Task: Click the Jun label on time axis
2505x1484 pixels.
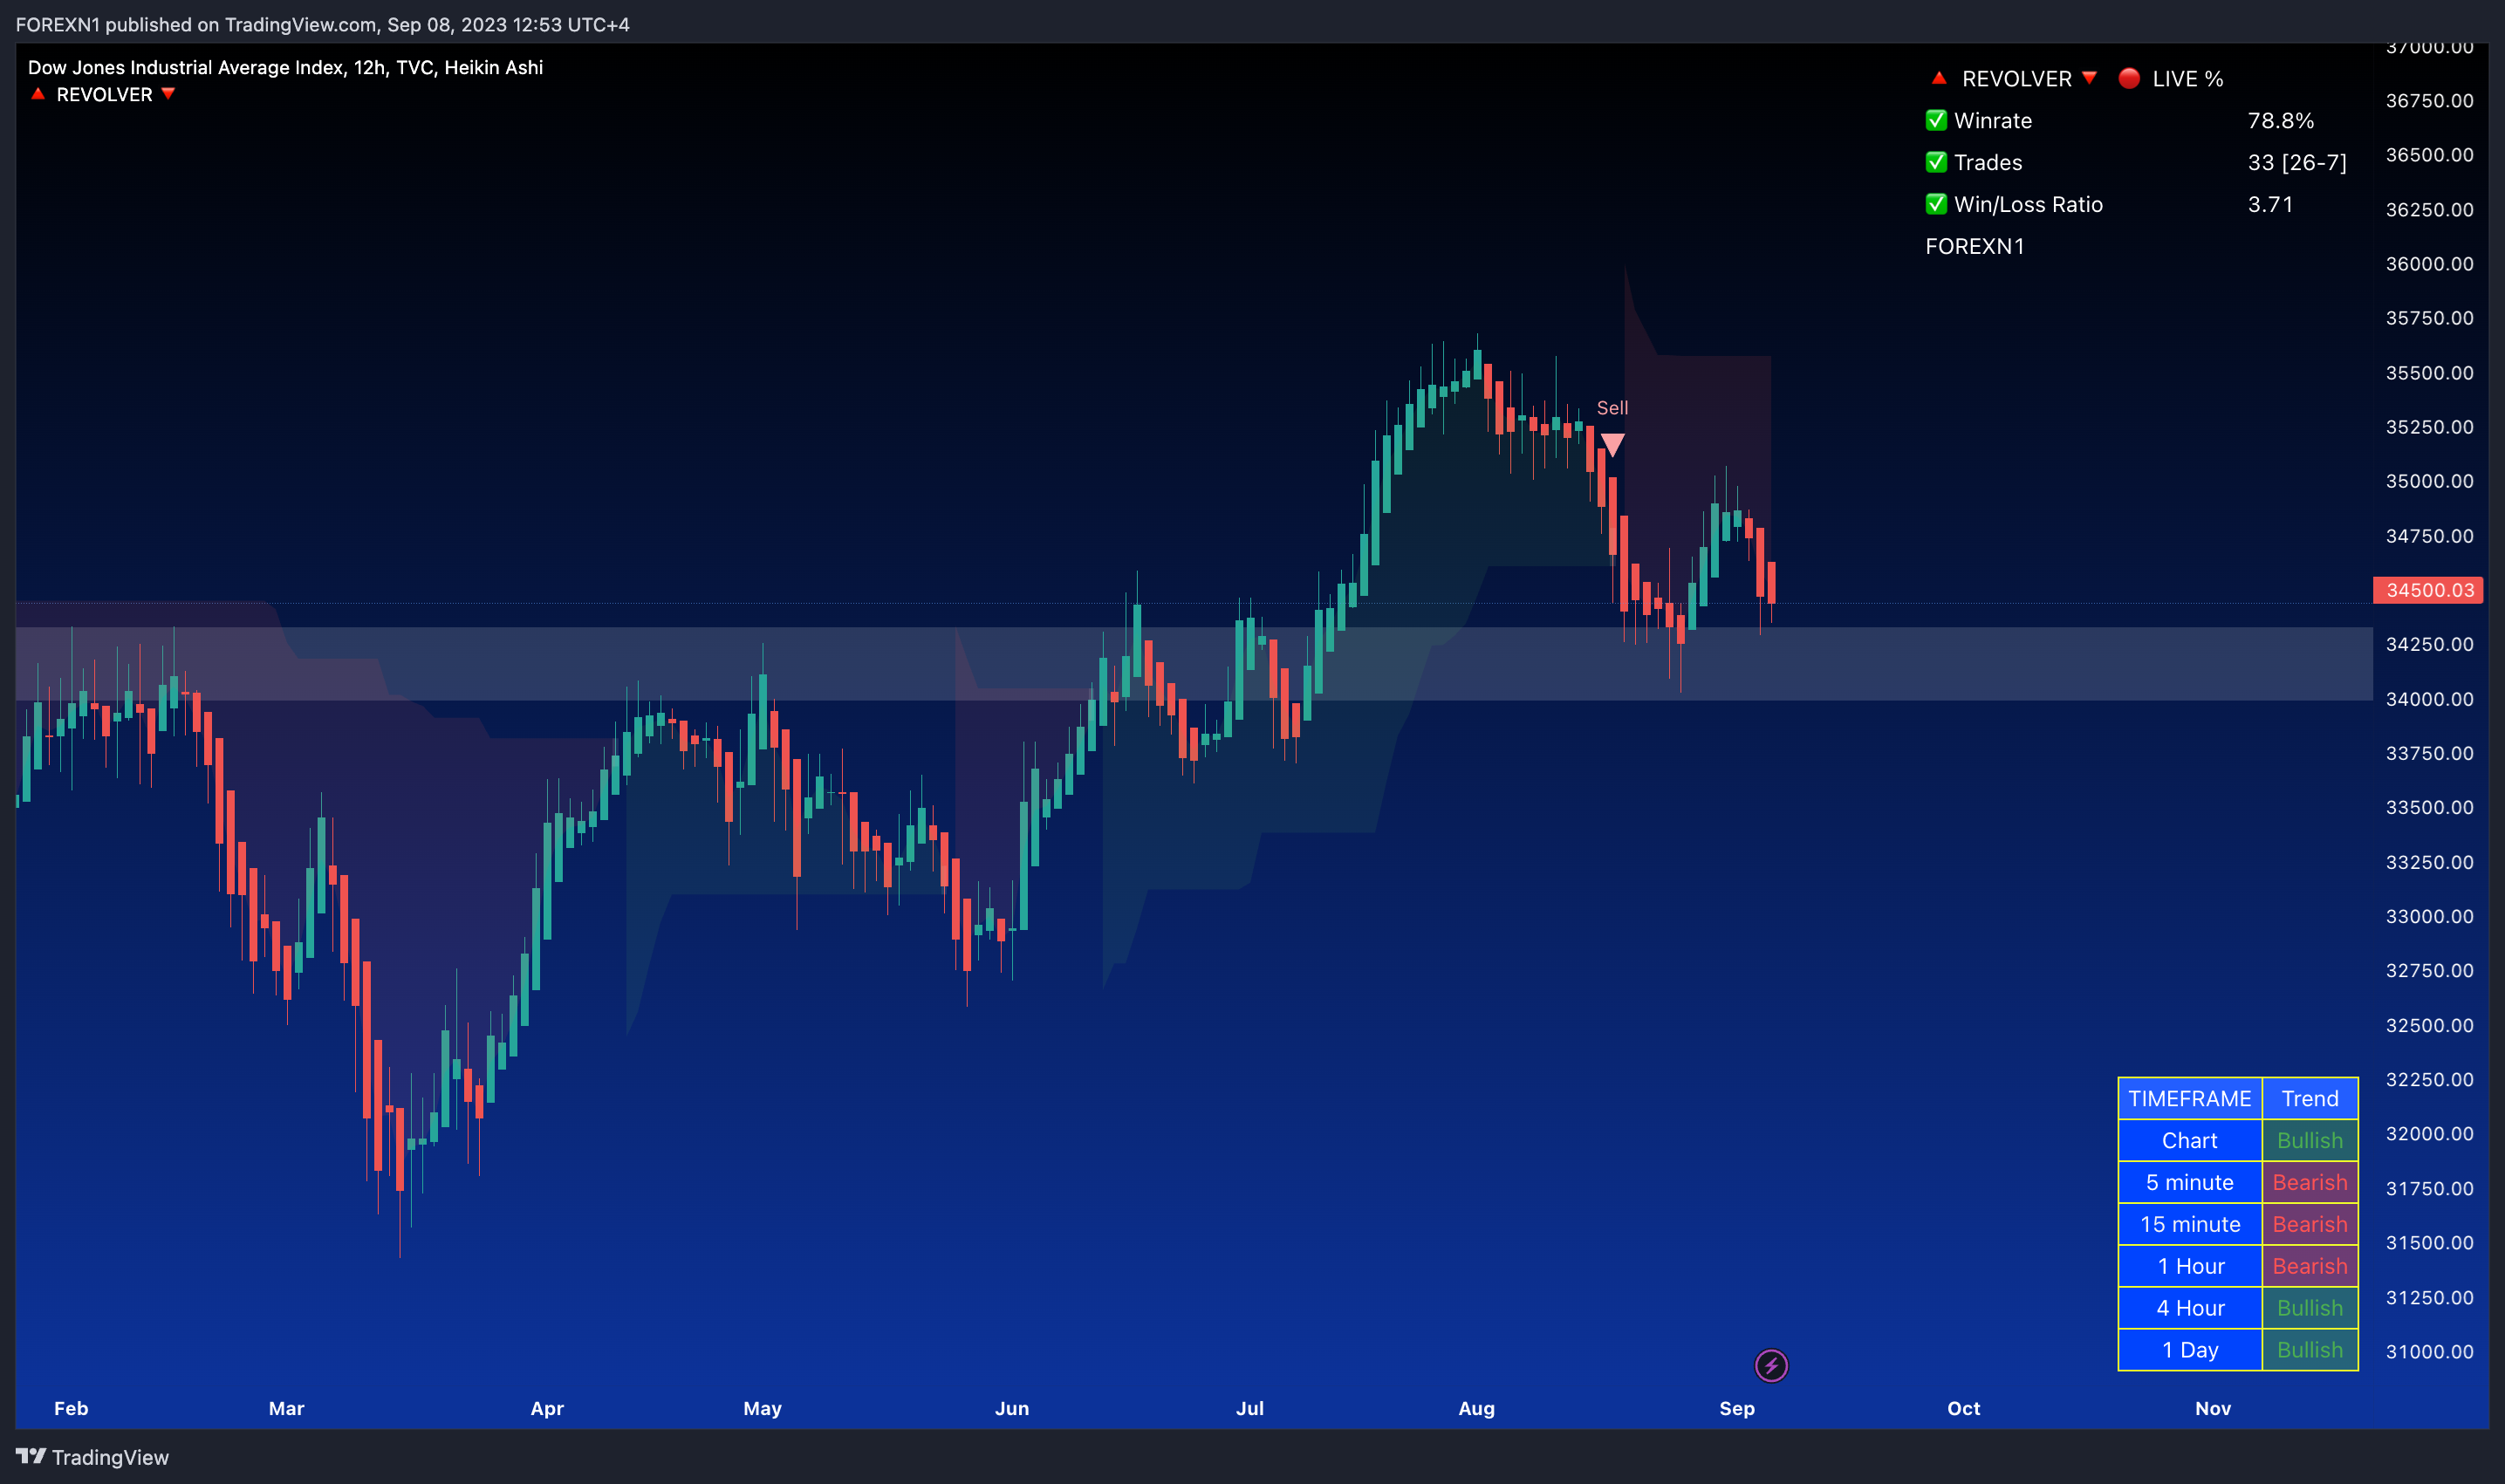Action: click(1012, 1408)
